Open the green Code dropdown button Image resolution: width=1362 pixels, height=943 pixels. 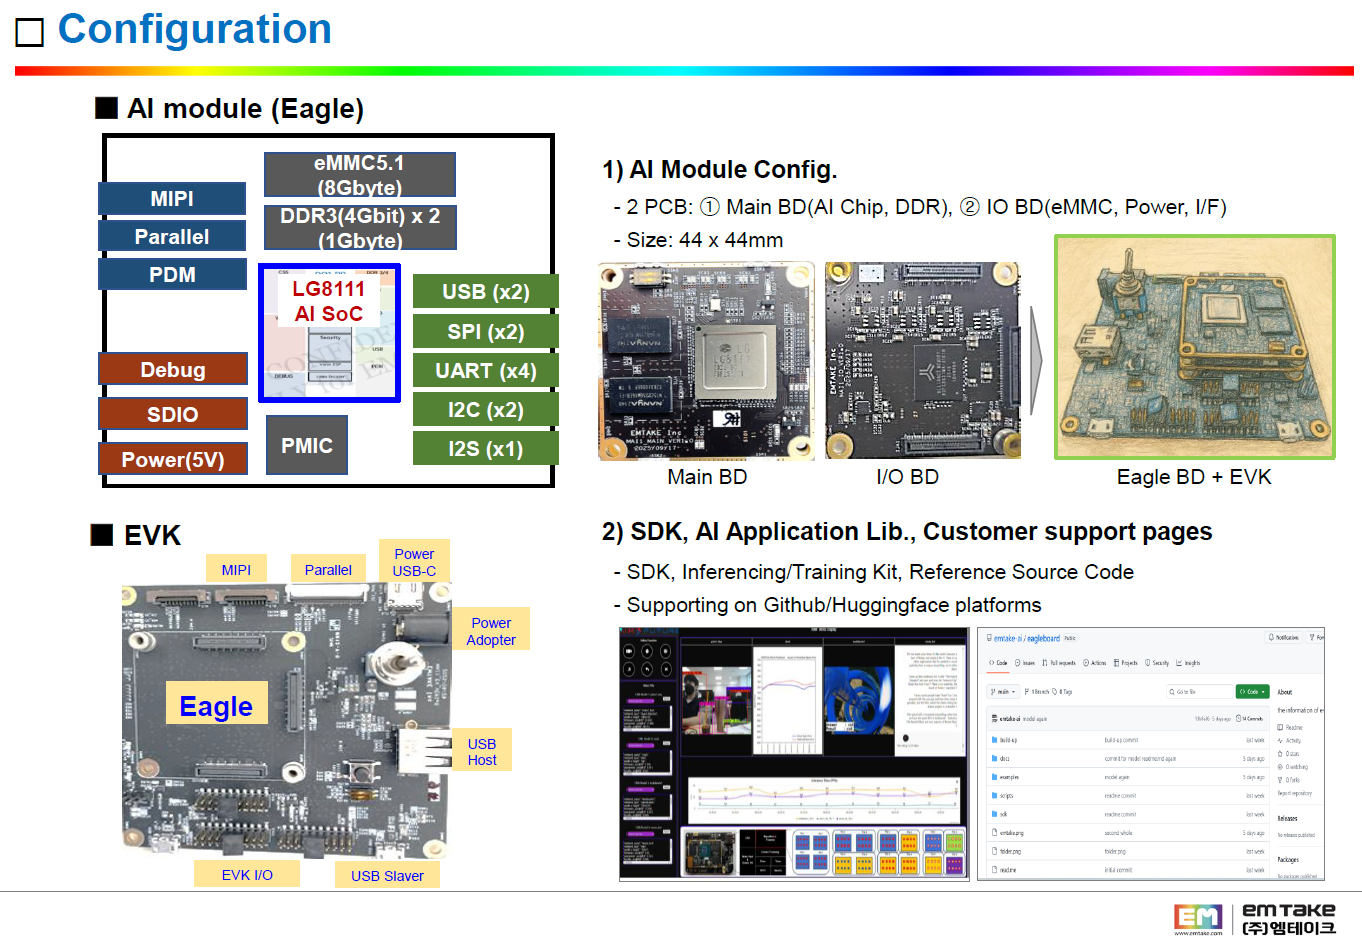[1252, 691]
